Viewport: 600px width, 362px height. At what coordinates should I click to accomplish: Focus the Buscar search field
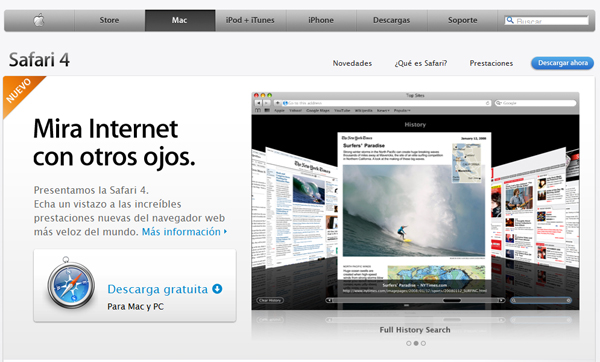[546, 21]
